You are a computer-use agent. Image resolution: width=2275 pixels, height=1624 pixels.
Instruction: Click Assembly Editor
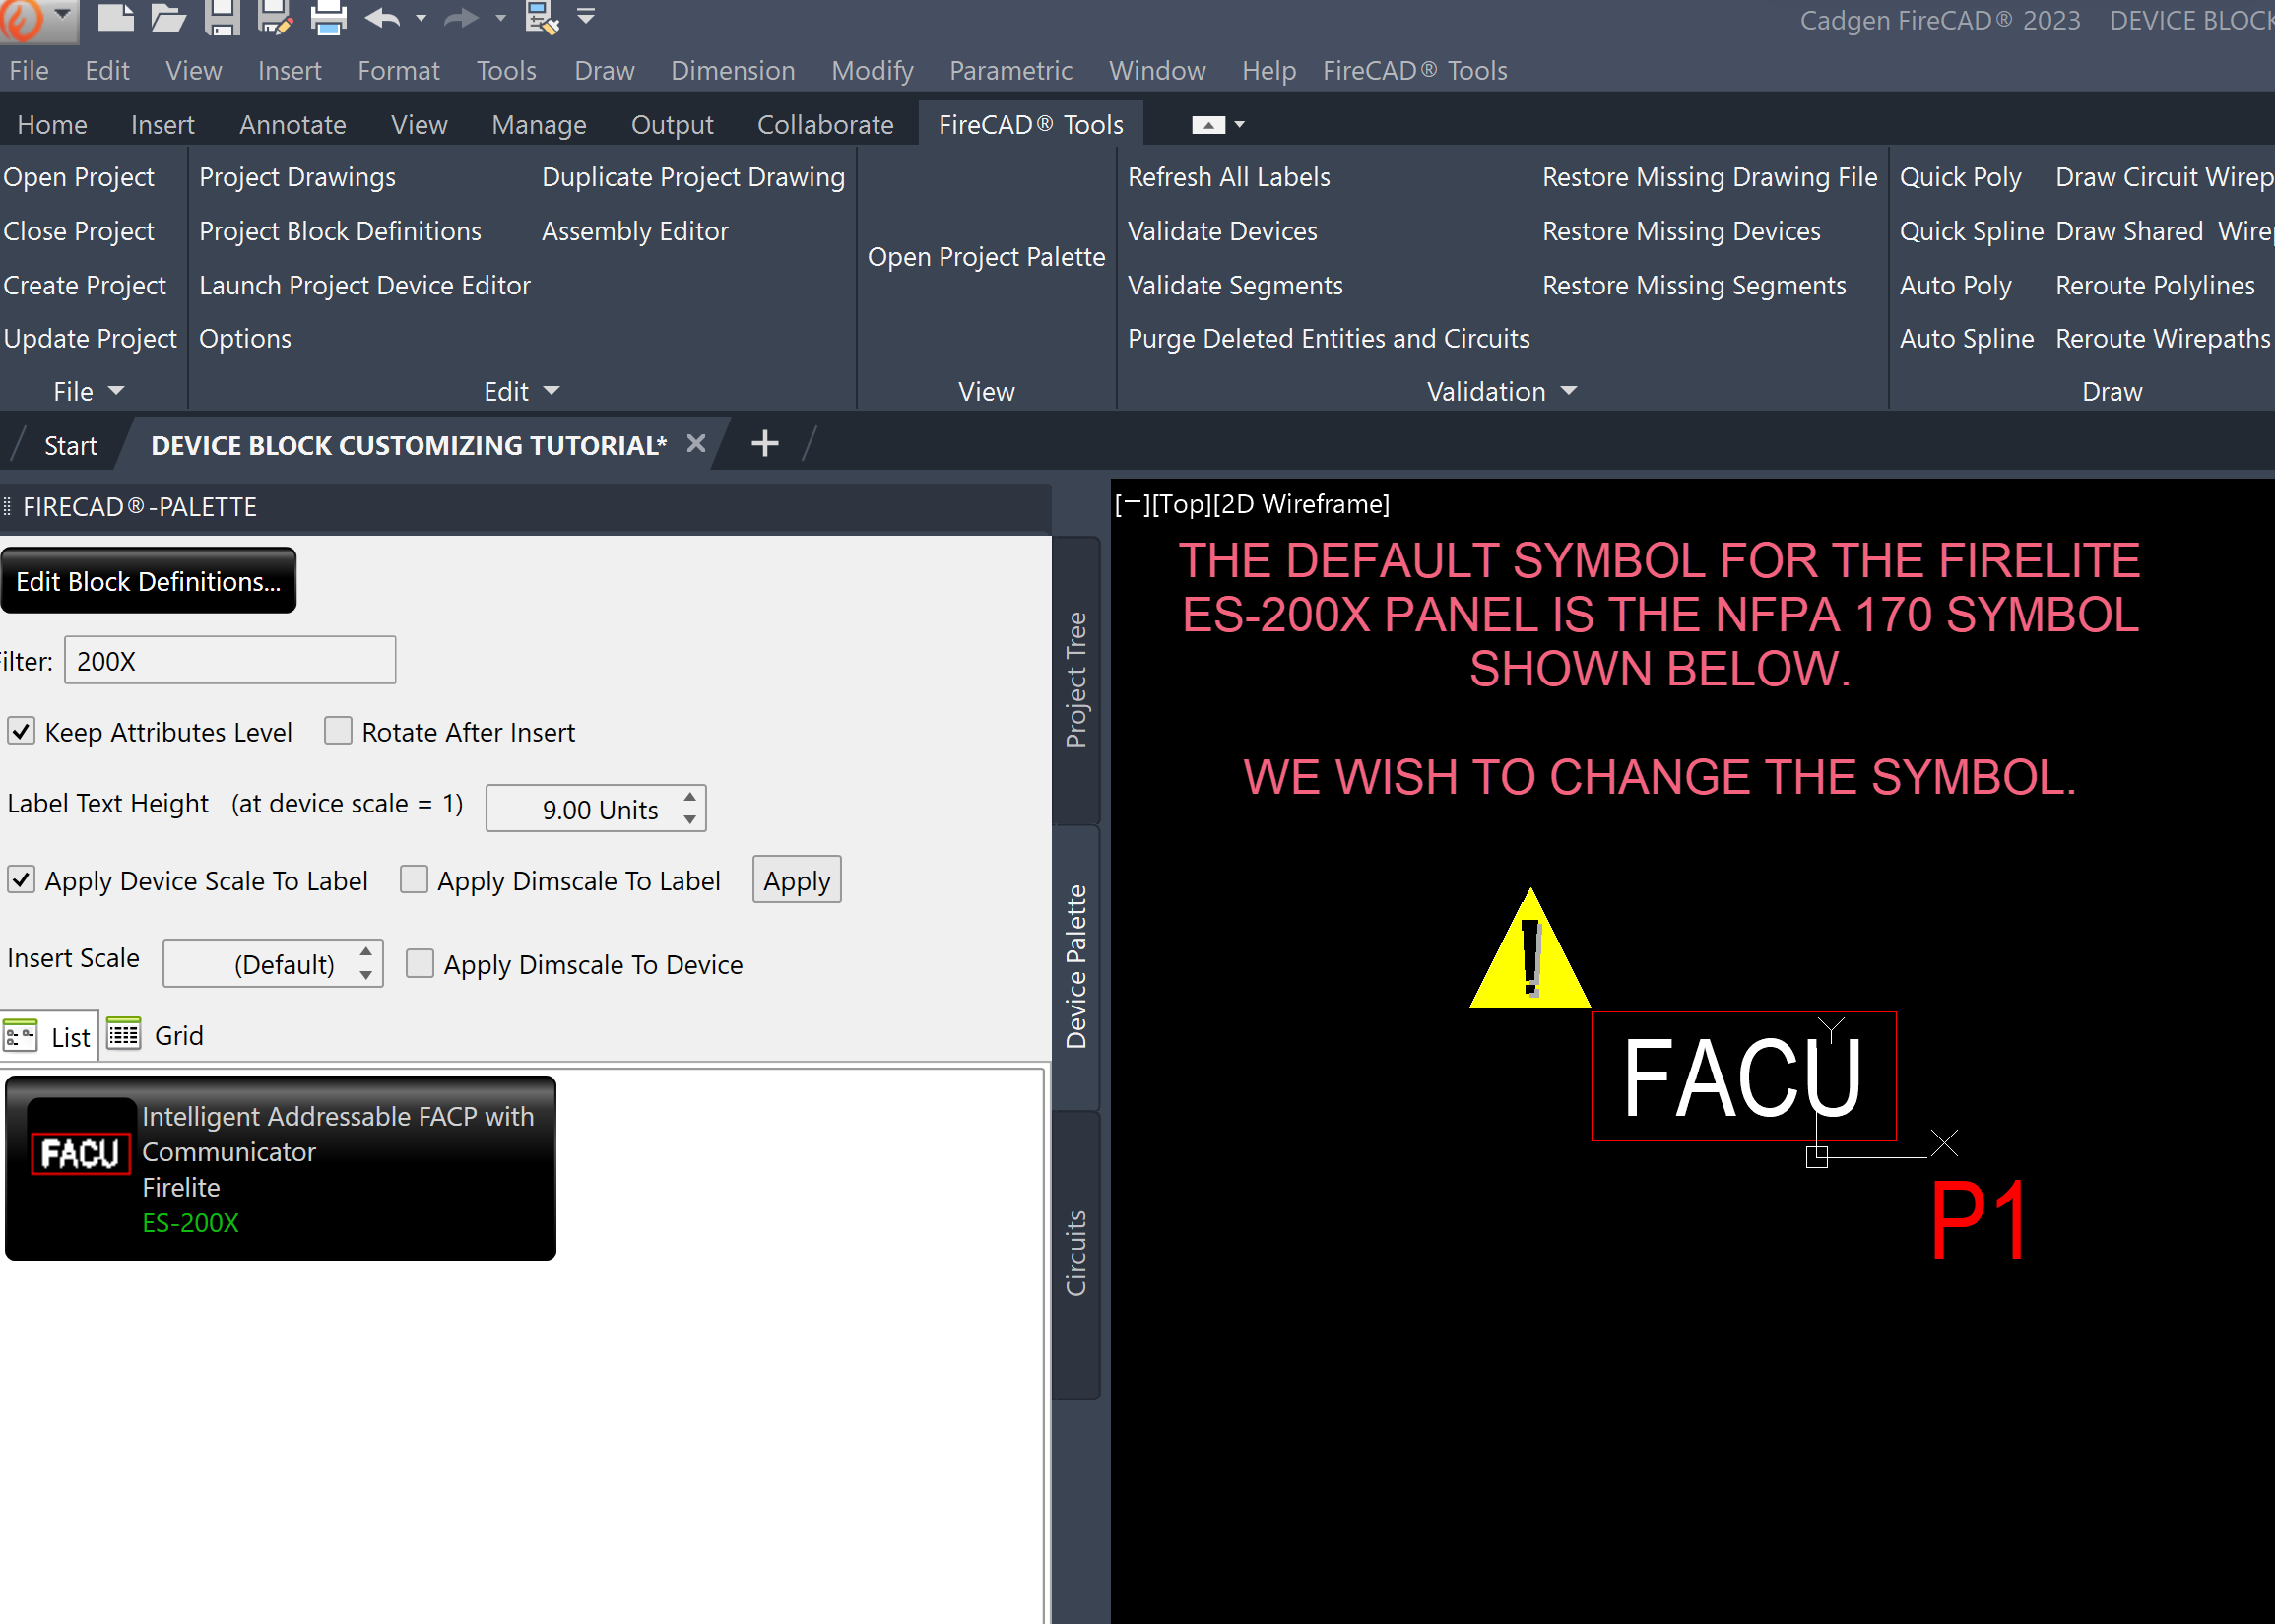coord(635,231)
